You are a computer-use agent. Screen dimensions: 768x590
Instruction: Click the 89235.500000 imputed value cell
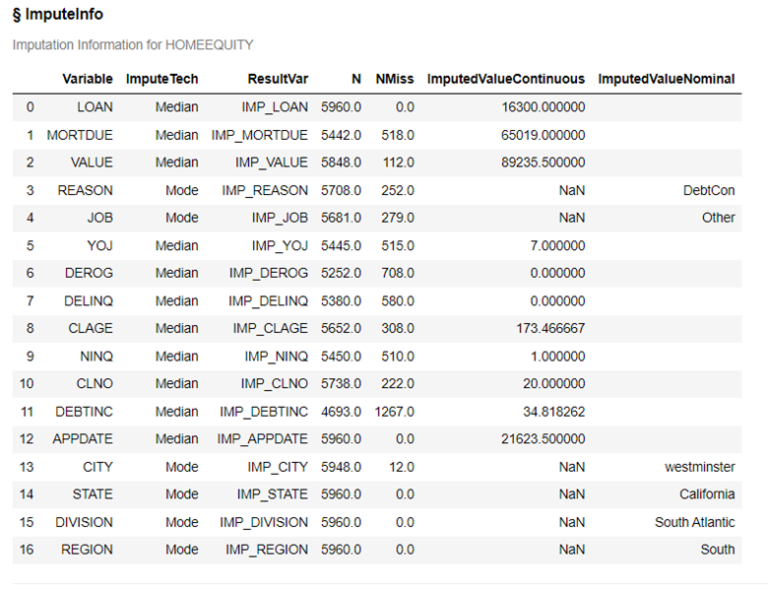[543, 162]
